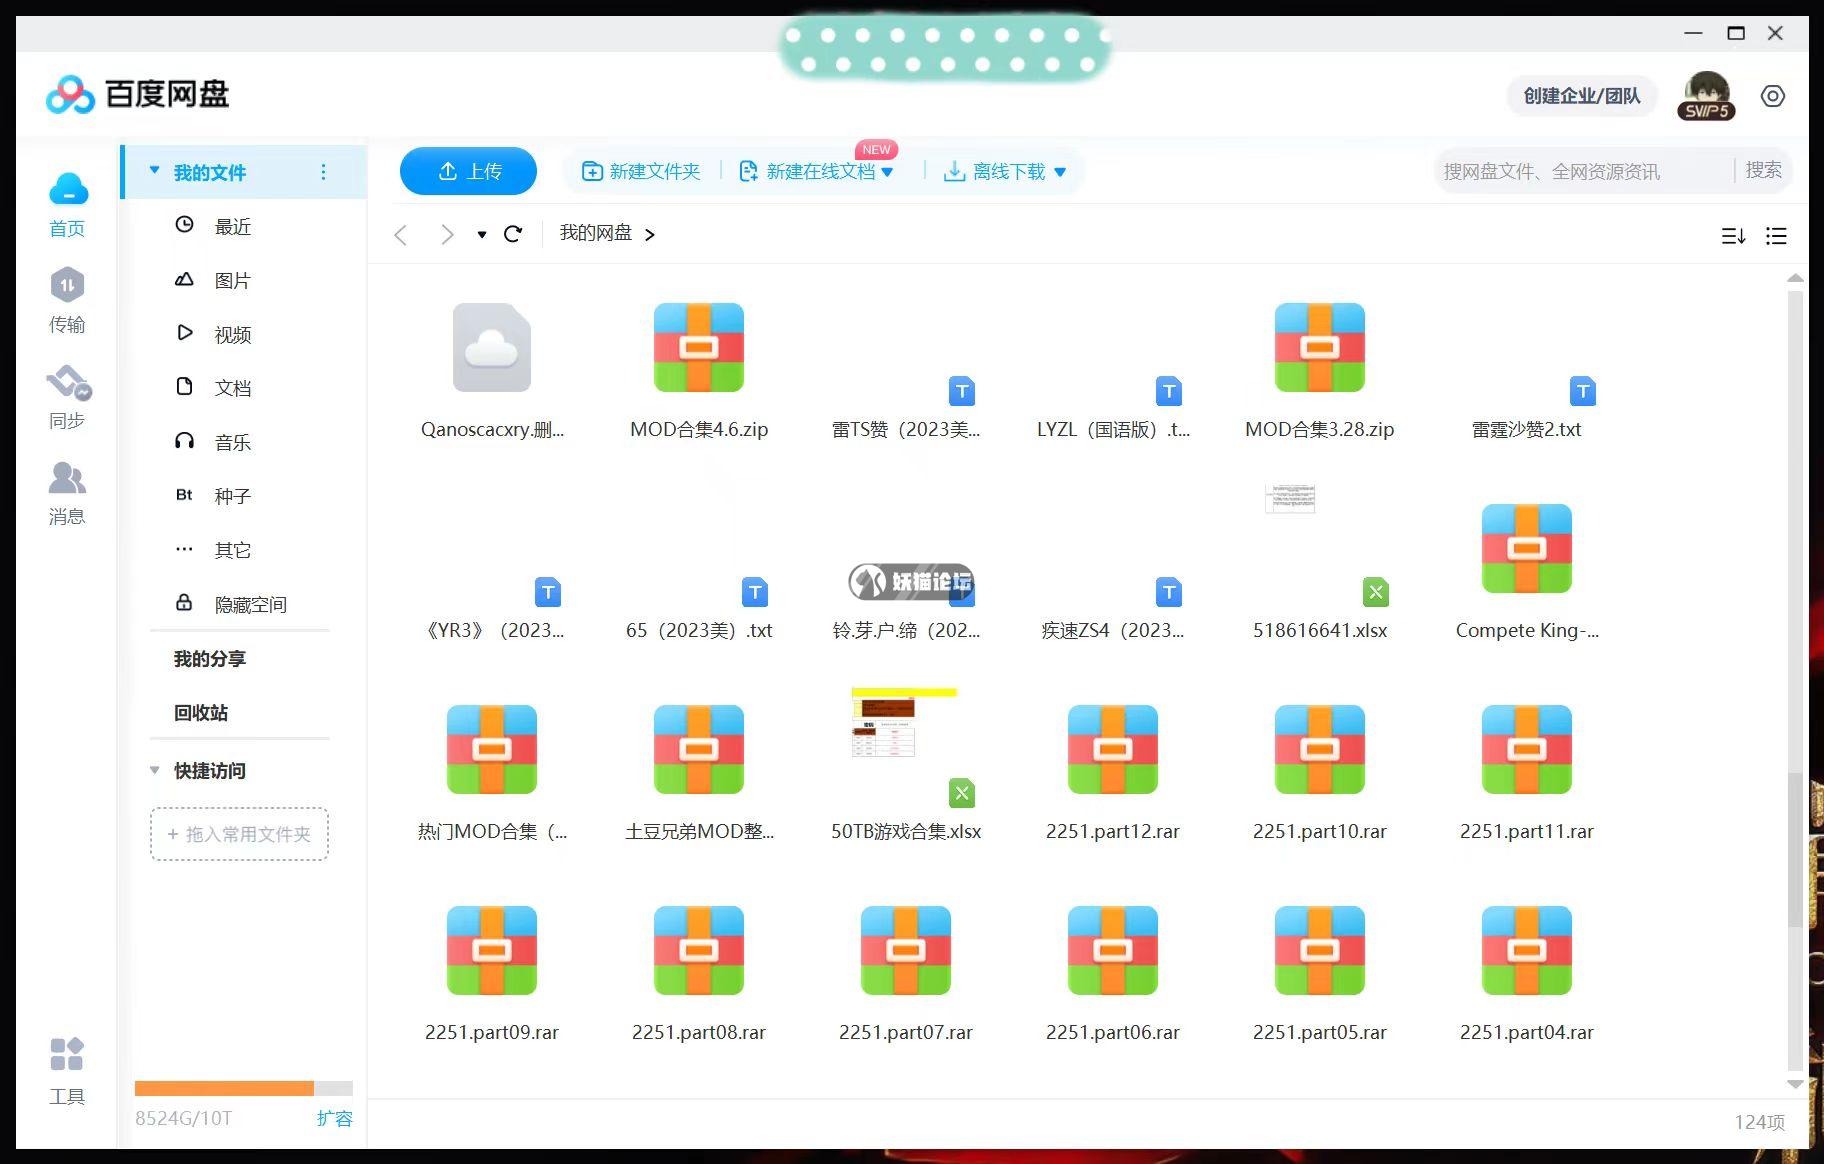Expand the 我的网盘 breadcrumb chevron
This screenshot has width=1824, height=1164.
(650, 235)
